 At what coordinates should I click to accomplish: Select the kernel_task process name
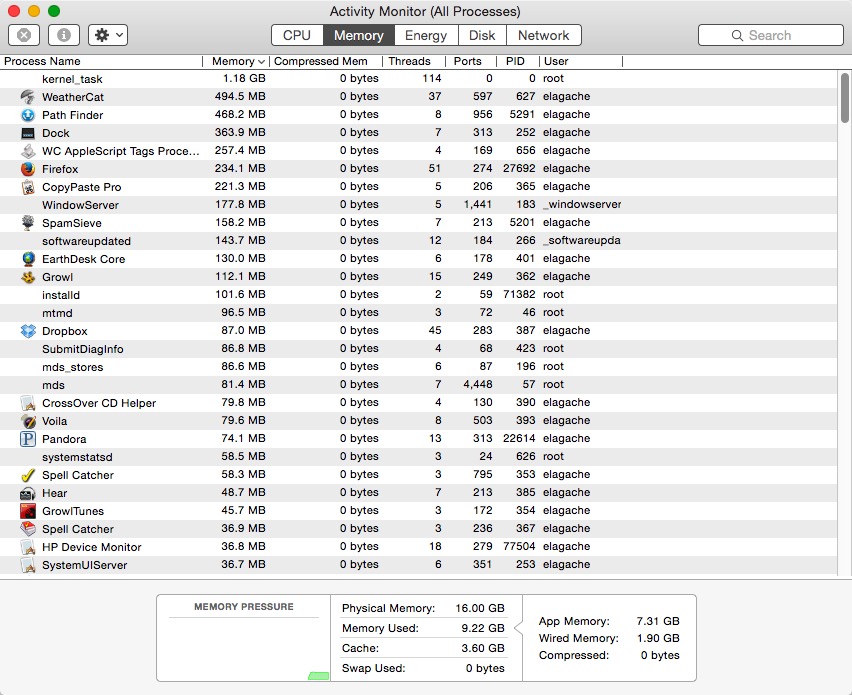pyautogui.click(x=72, y=79)
